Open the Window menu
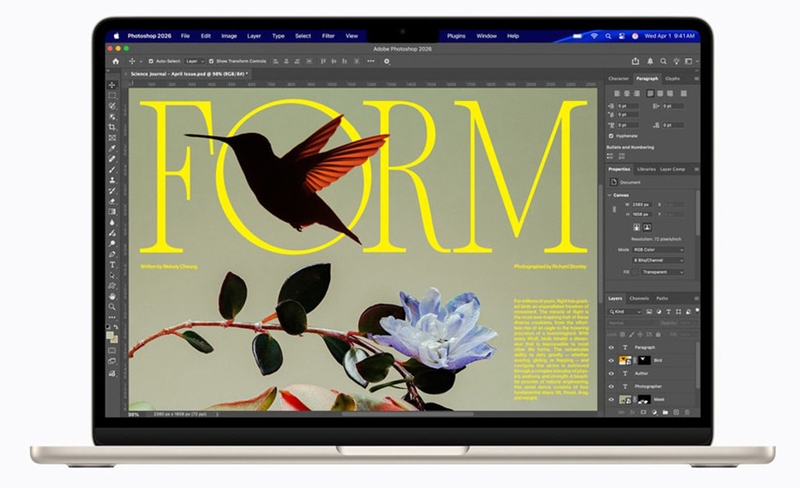 (x=487, y=36)
